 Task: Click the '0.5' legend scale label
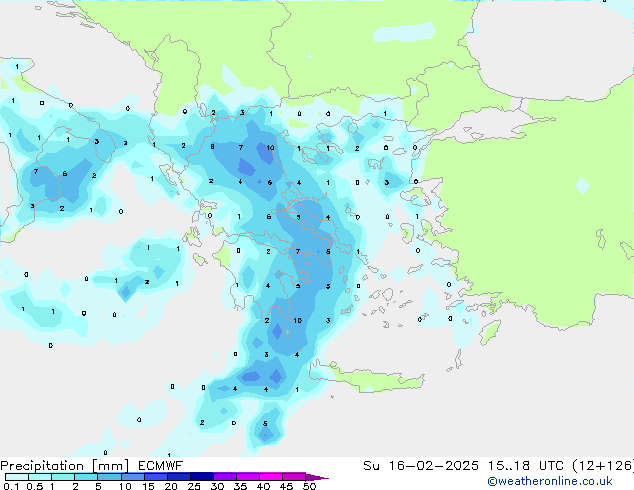click(35, 486)
